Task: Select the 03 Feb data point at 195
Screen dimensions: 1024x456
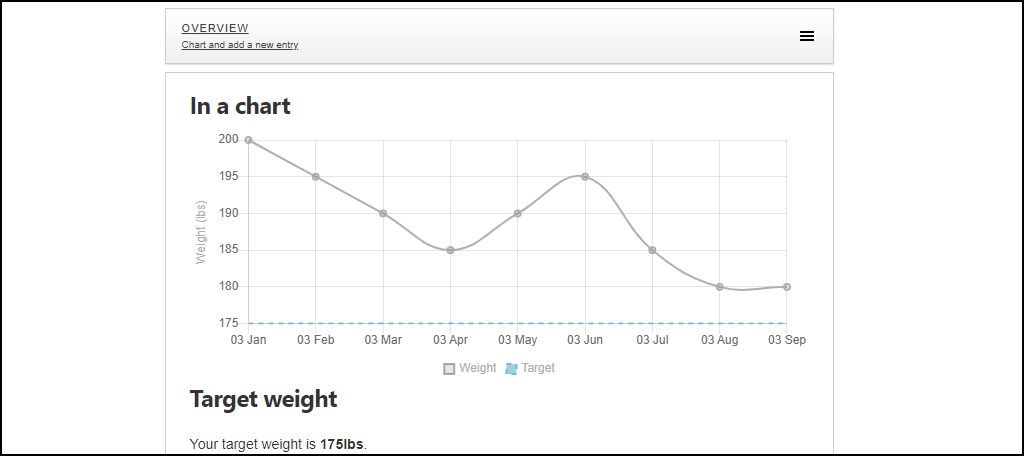Action: click(x=315, y=176)
